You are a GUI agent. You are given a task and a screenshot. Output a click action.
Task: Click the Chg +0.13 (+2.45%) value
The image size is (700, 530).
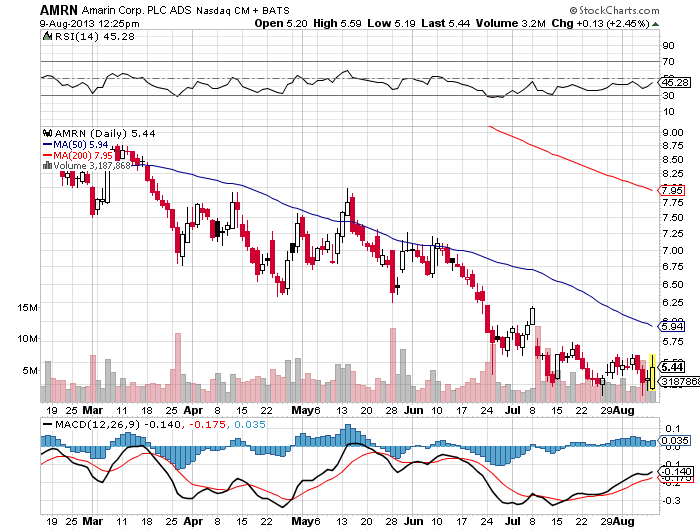coord(600,23)
